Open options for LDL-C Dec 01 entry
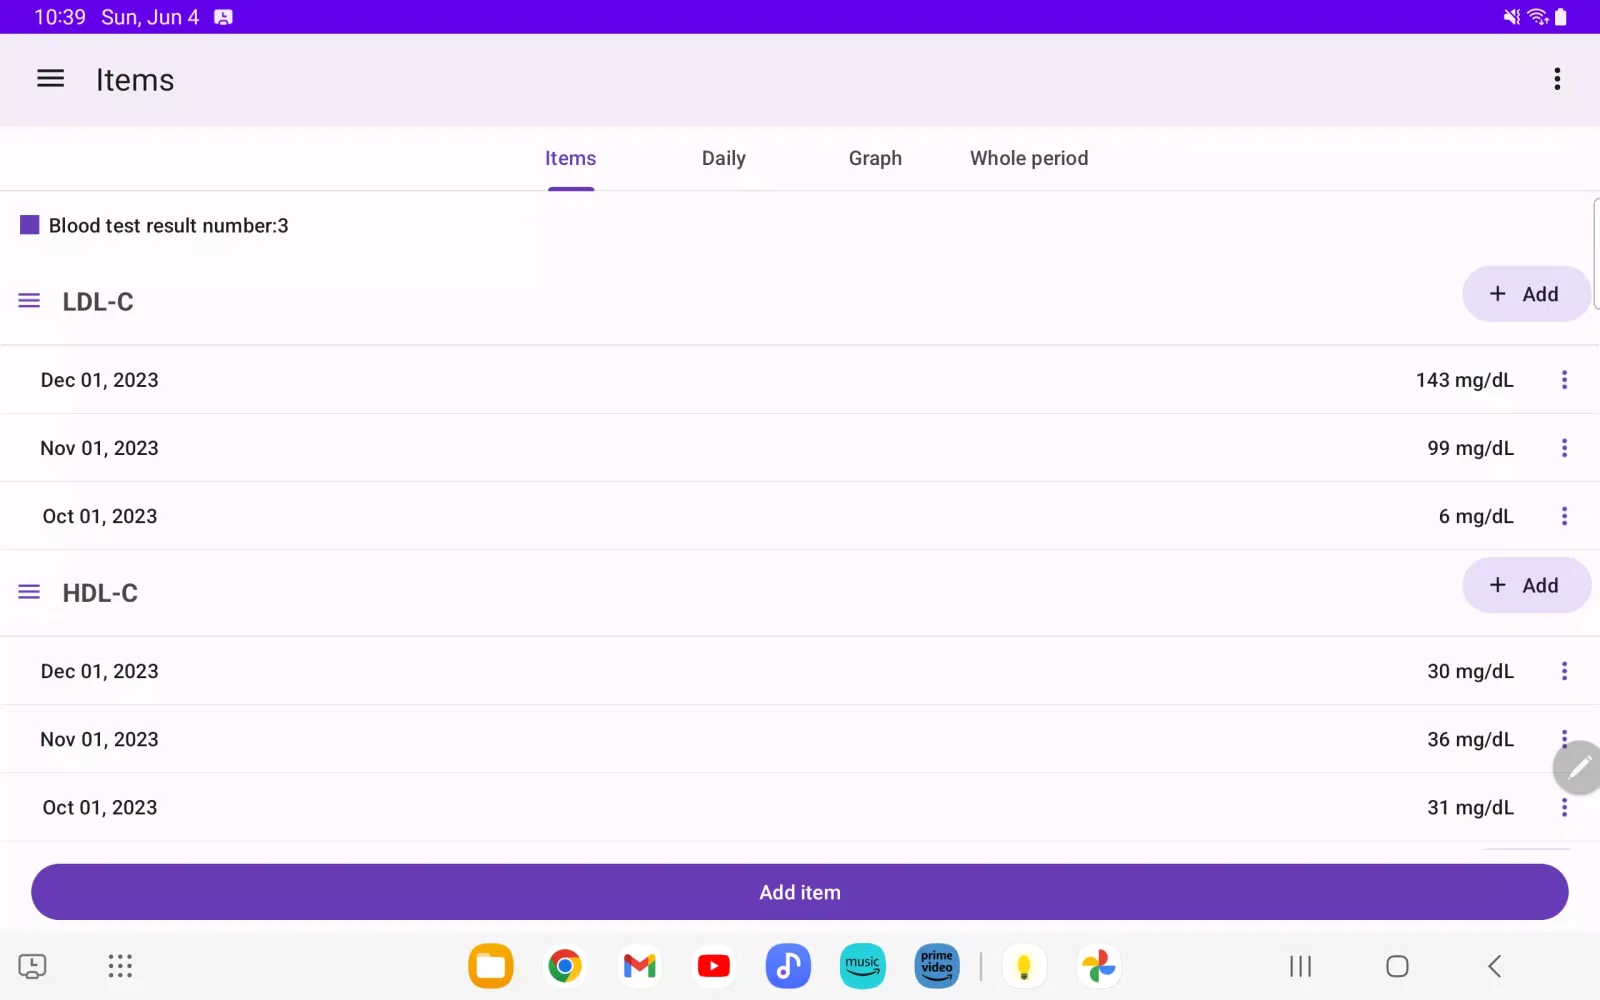 [x=1564, y=380]
